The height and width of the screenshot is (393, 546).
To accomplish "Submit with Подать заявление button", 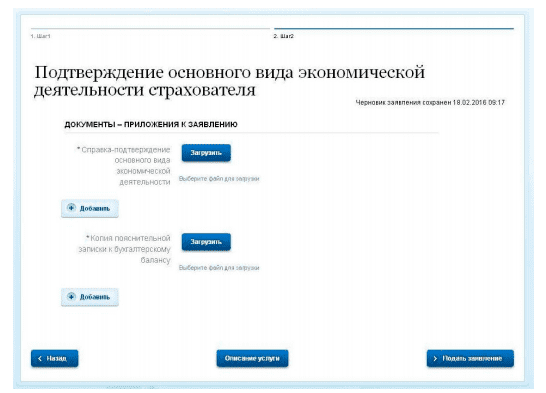I will pyautogui.click(x=470, y=359).
